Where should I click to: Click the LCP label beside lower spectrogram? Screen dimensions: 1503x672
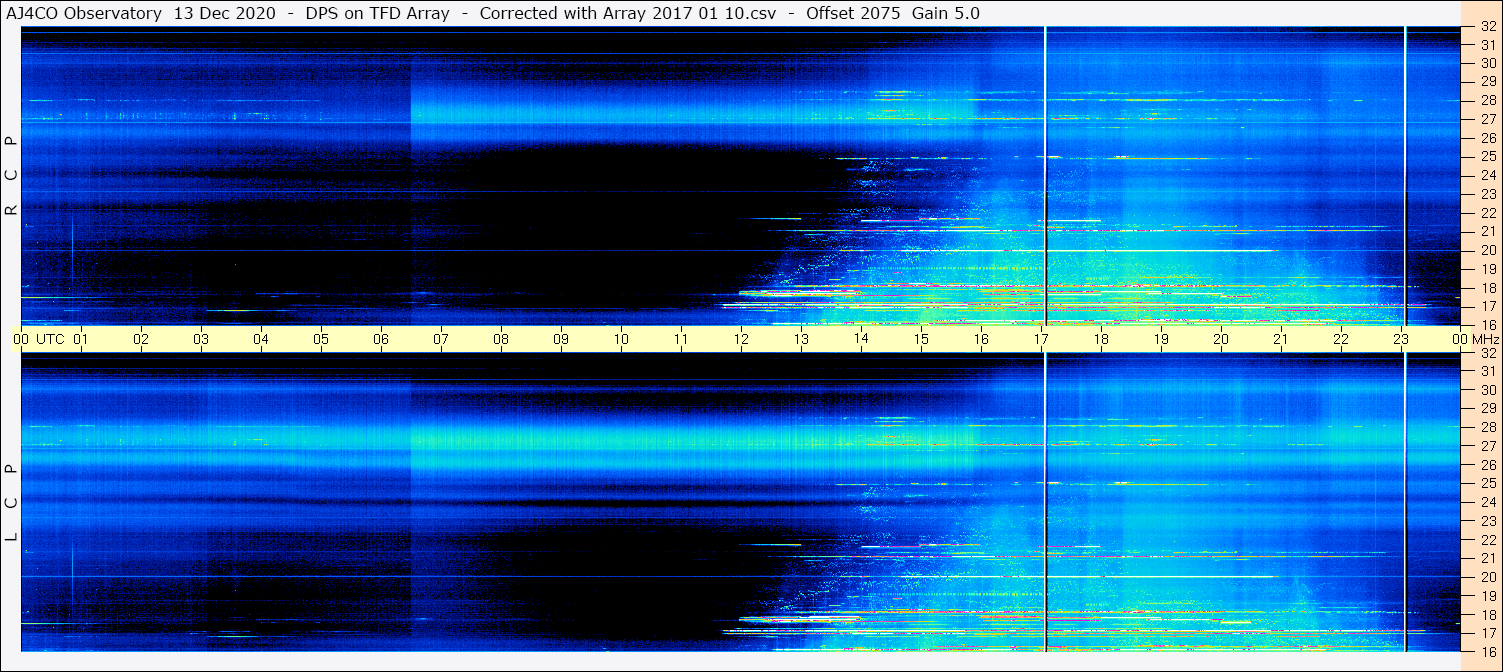(11, 502)
